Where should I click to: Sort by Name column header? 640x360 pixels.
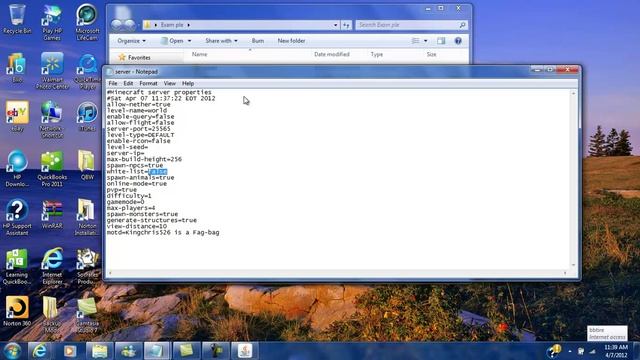[200, 54]
